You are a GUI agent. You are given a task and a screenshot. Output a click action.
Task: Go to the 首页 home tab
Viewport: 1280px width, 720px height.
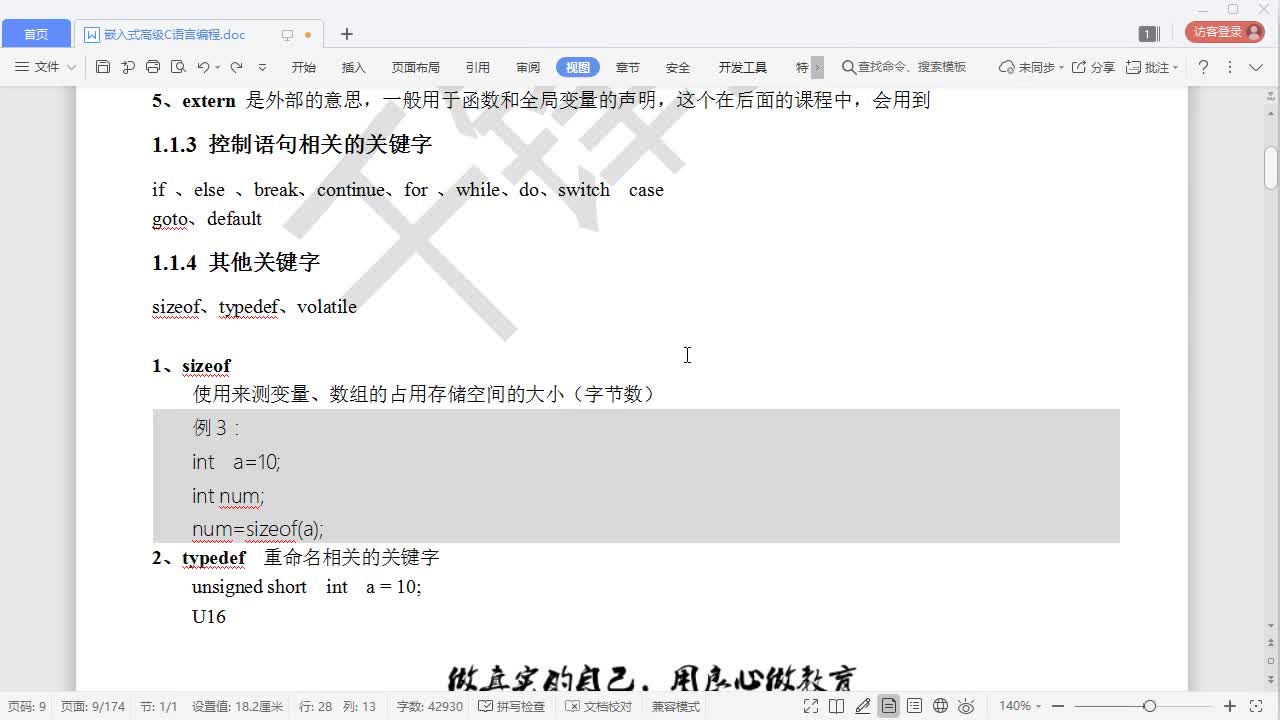(36, 34)
